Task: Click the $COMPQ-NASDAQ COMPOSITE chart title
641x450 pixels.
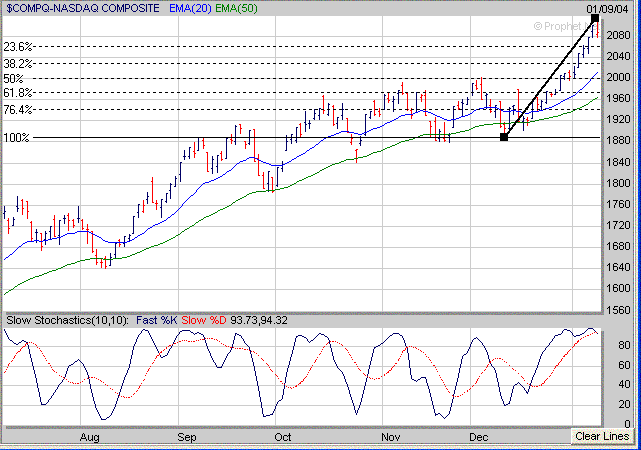Action: click(83, 8)
